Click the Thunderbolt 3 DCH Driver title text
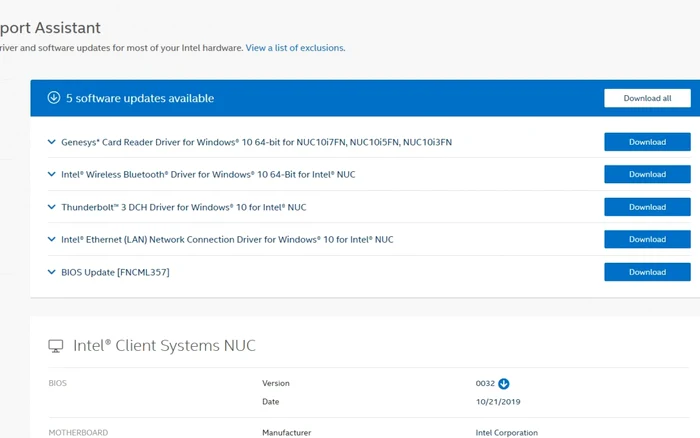 183,207
